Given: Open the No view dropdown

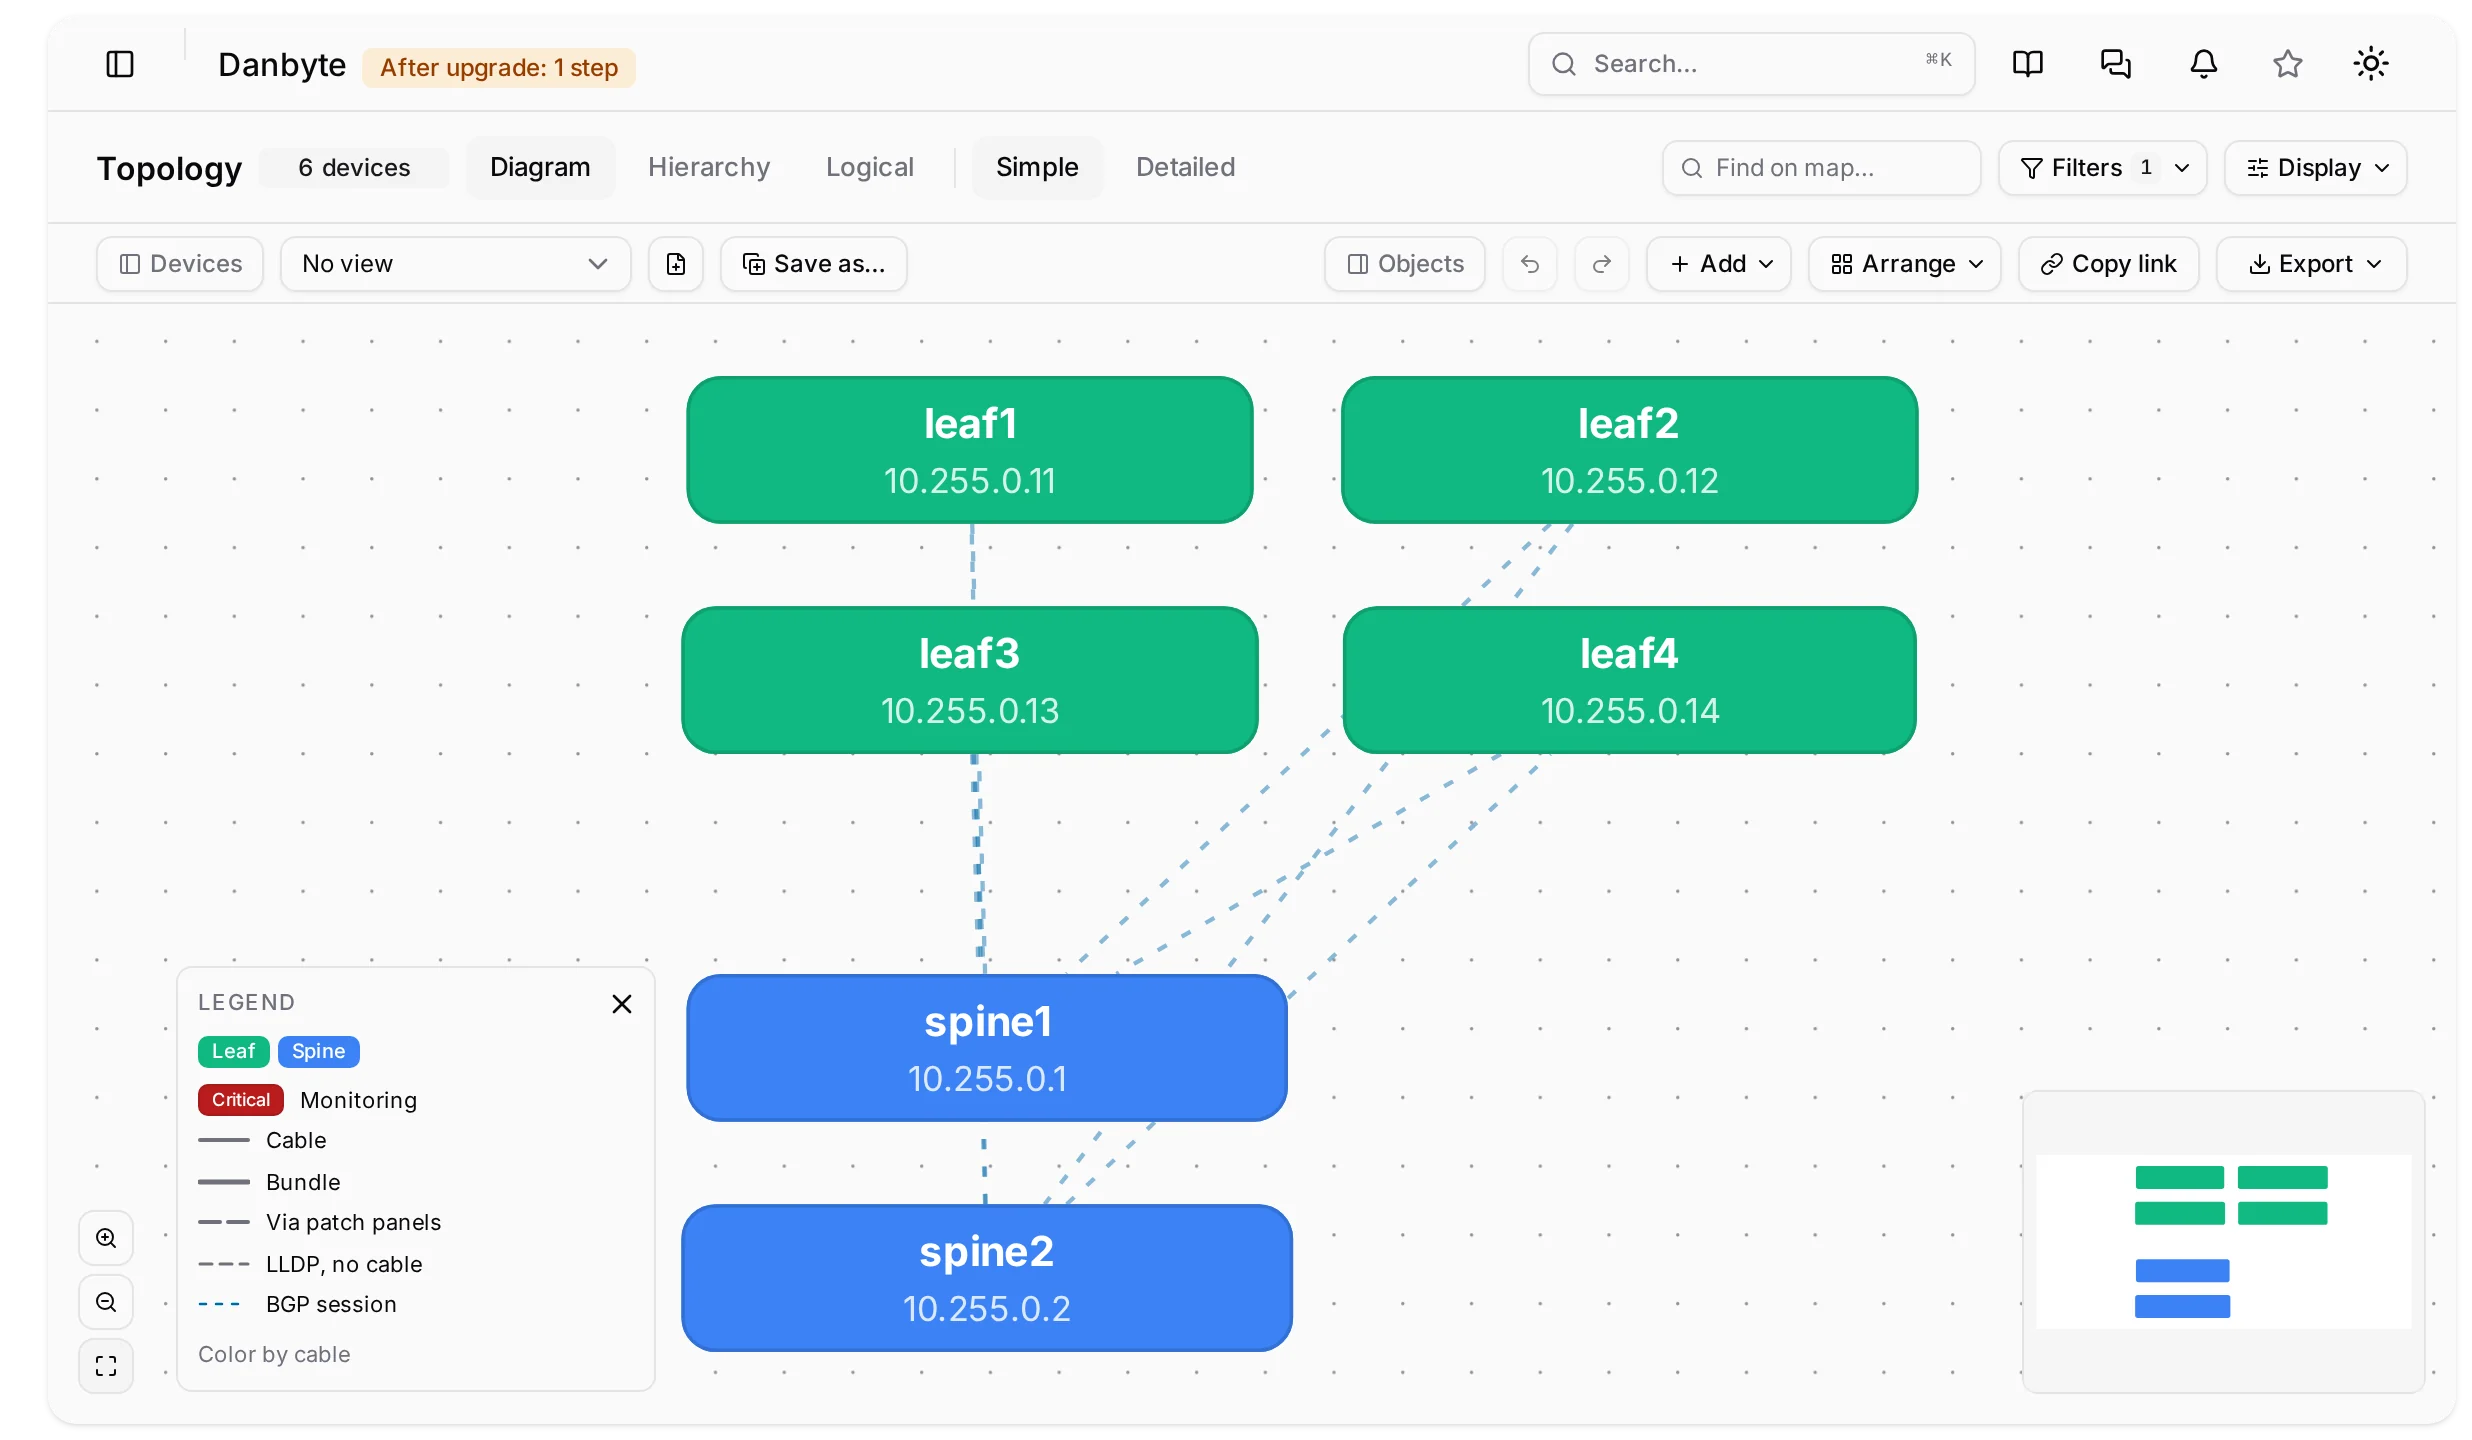Looking at the screenshot, I should (456, 264).
